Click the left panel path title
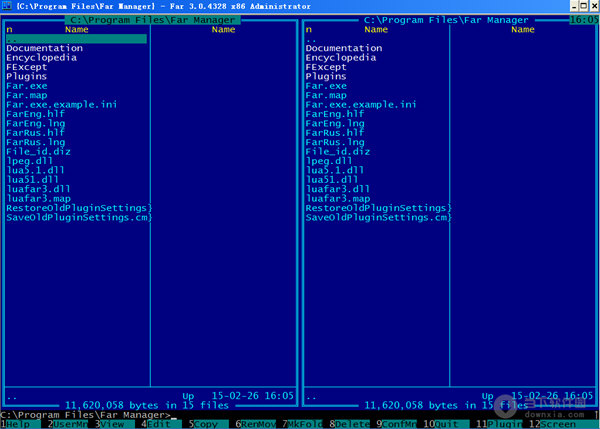Screen dimensions: 600x429 coord(152,20)
